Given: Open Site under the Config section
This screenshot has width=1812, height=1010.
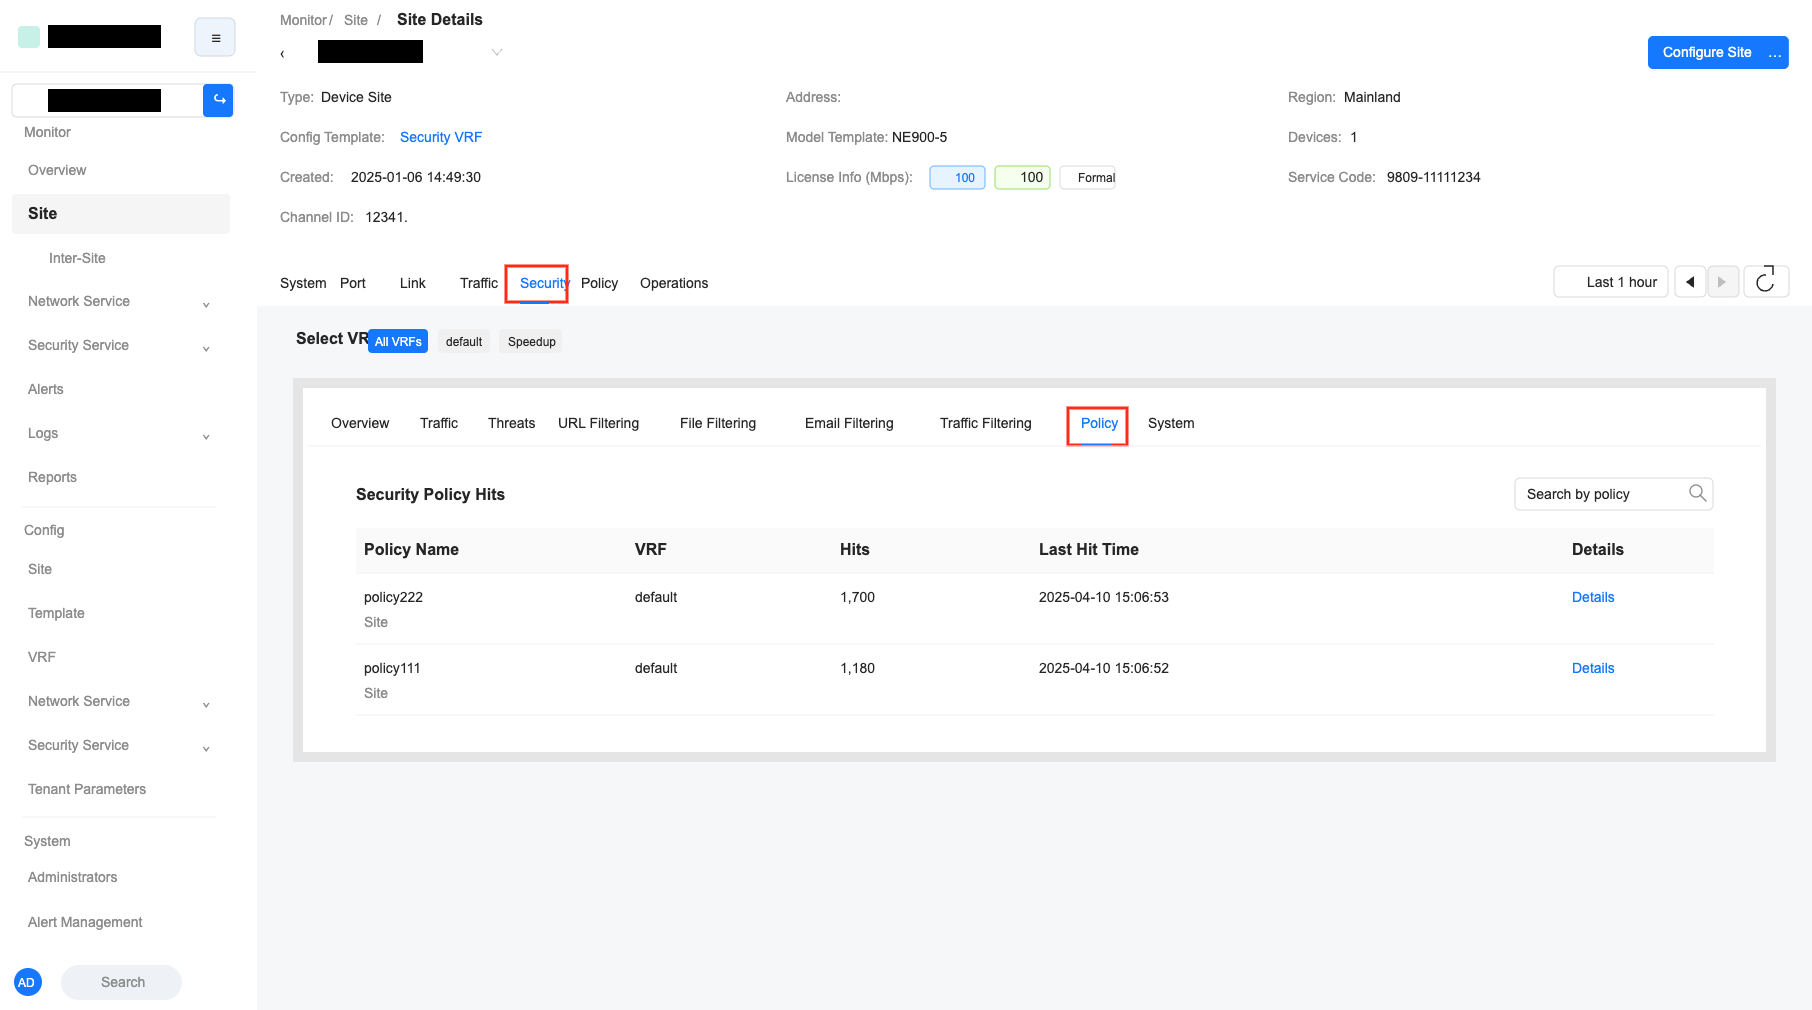Looking at the screenshot, I should [40, 570].
